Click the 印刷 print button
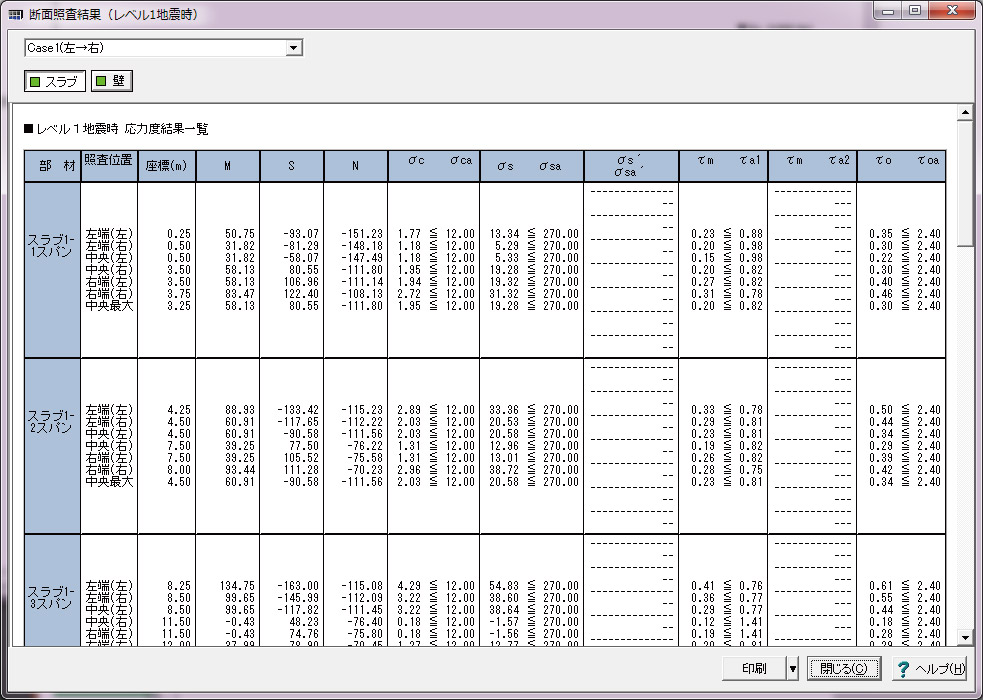This screenshot has height=700, width=983. tap(754, 669)
